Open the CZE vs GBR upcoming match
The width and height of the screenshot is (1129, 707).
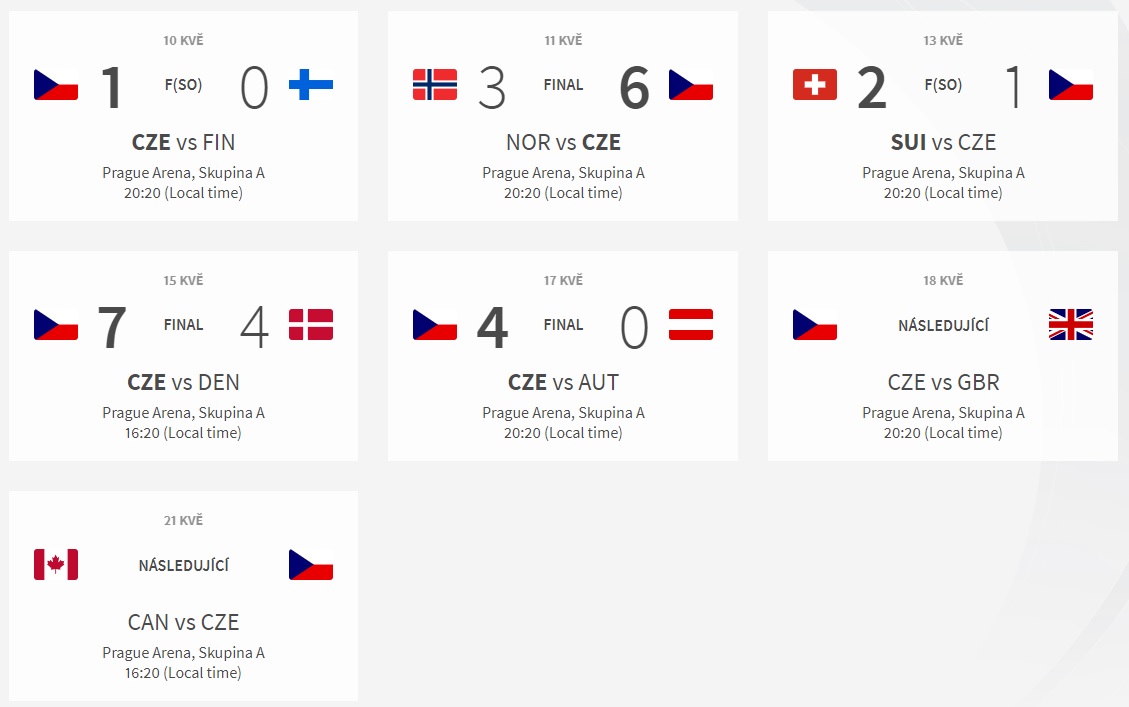tap(943, 382)
